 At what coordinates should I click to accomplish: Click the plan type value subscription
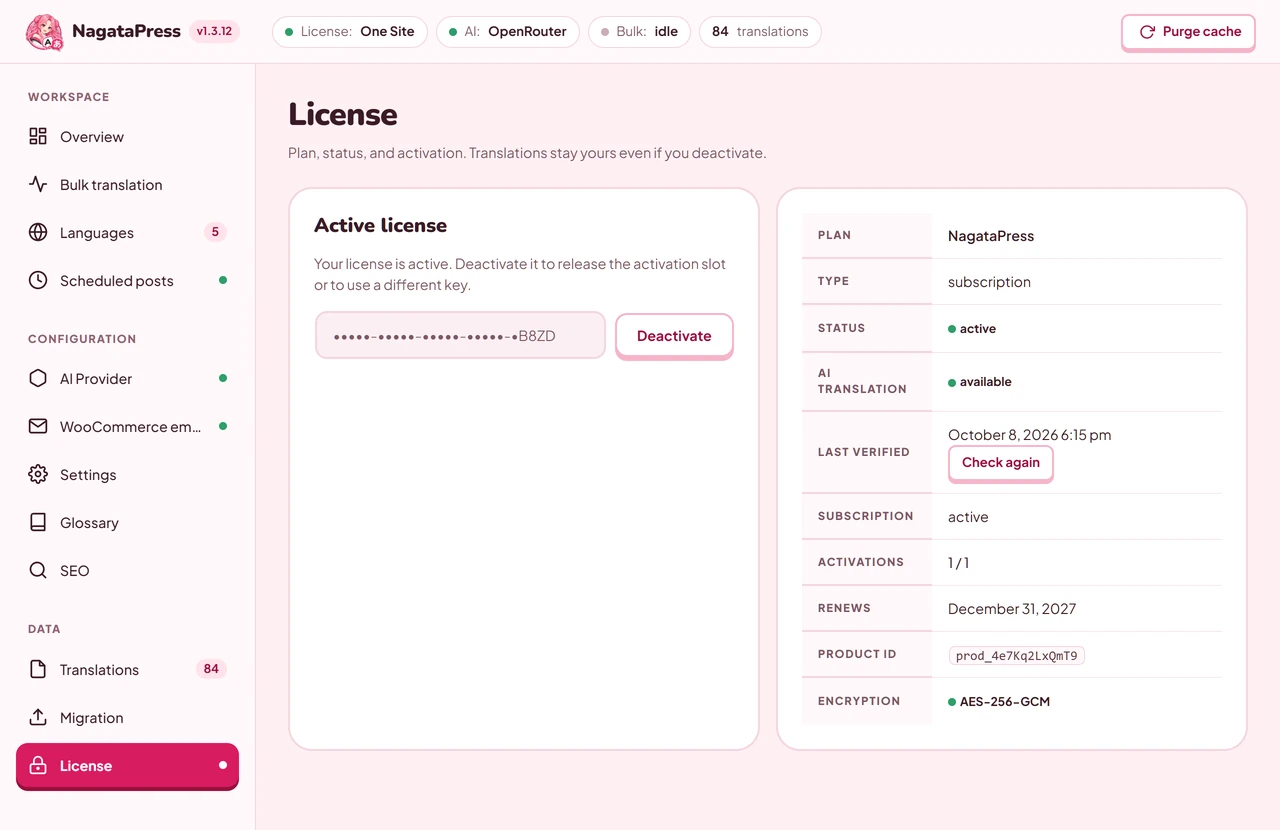click(989, 282)
